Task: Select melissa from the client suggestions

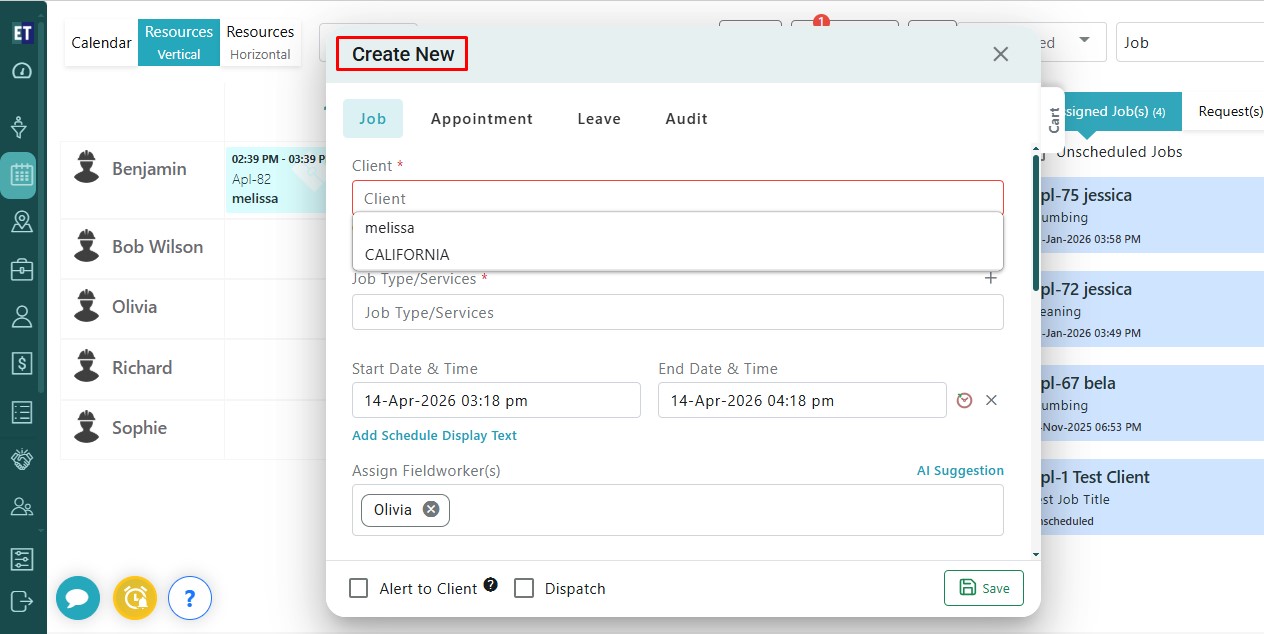Action: click(390, 228)
